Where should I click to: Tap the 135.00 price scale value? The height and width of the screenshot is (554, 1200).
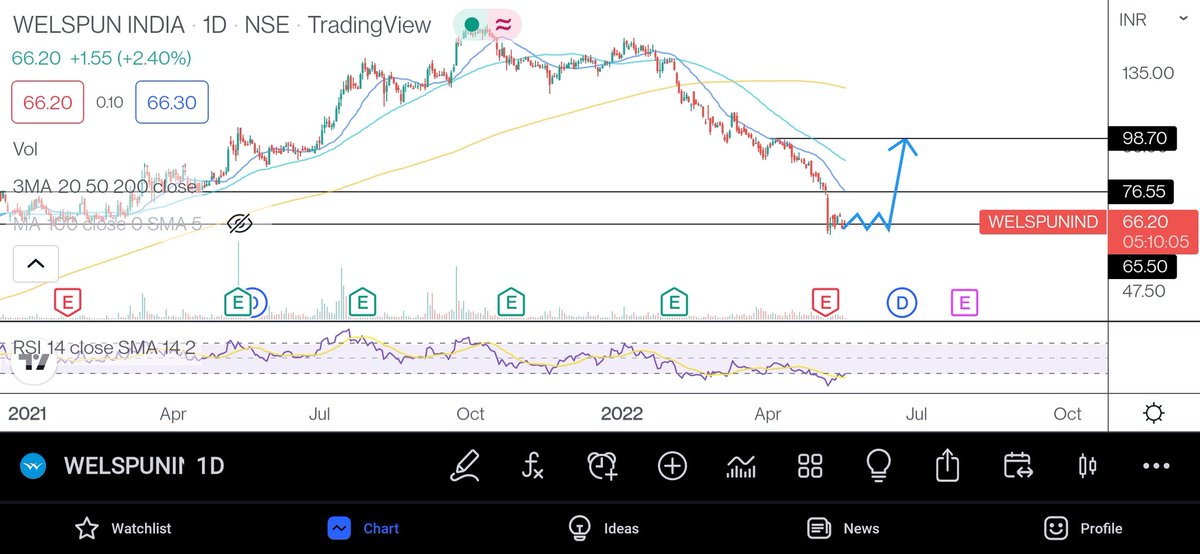(1146, 73)
